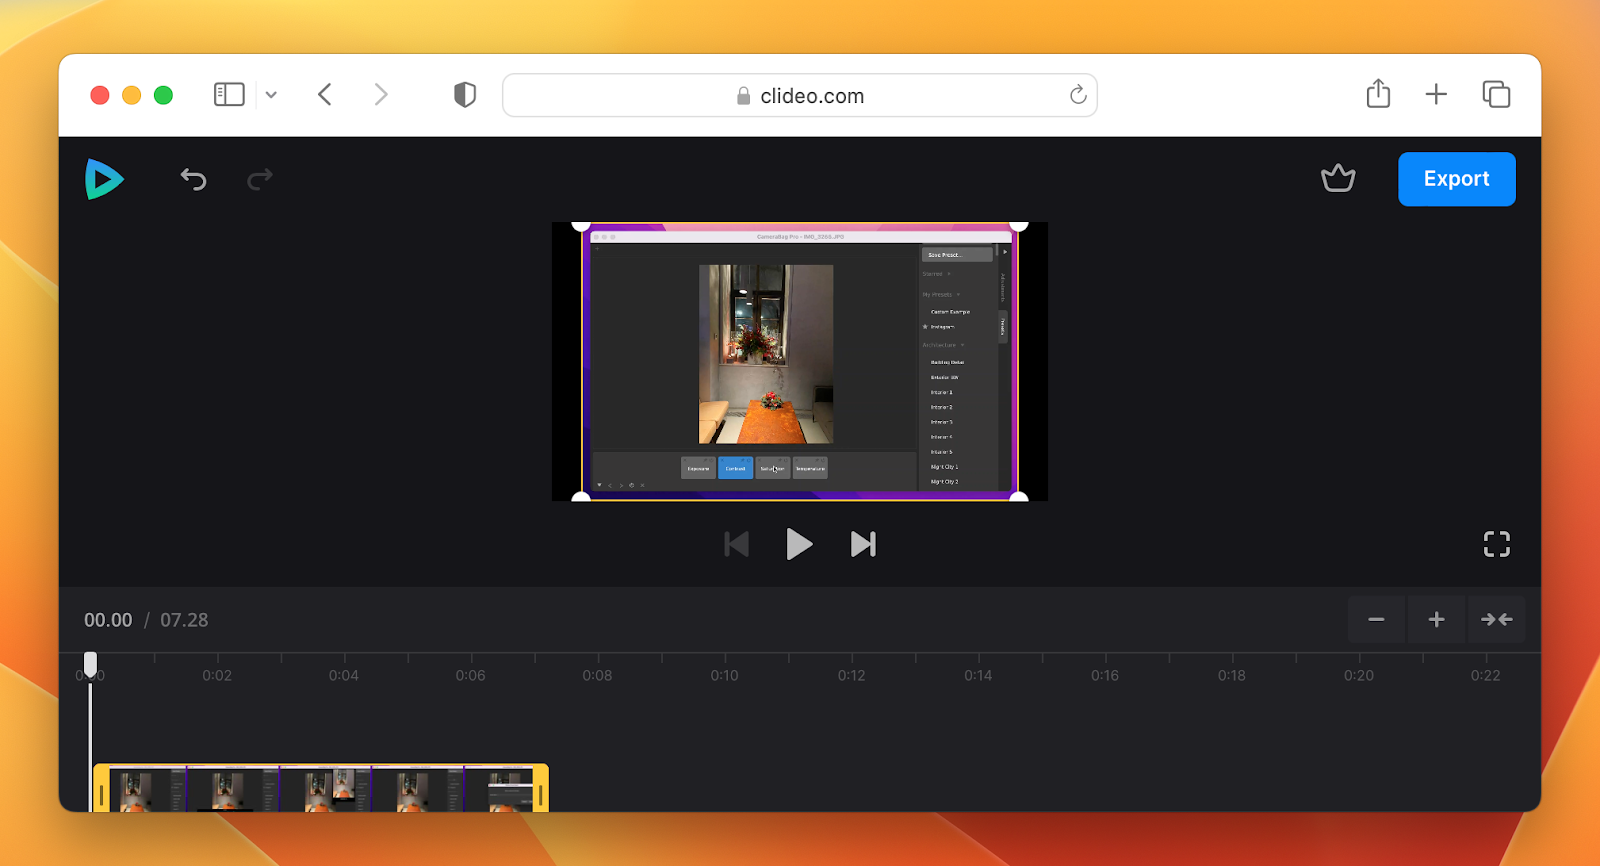The width and height of the screenshot is (1600, 866).
Task: Skip to the previous clip
Action: tap(736, 544)
